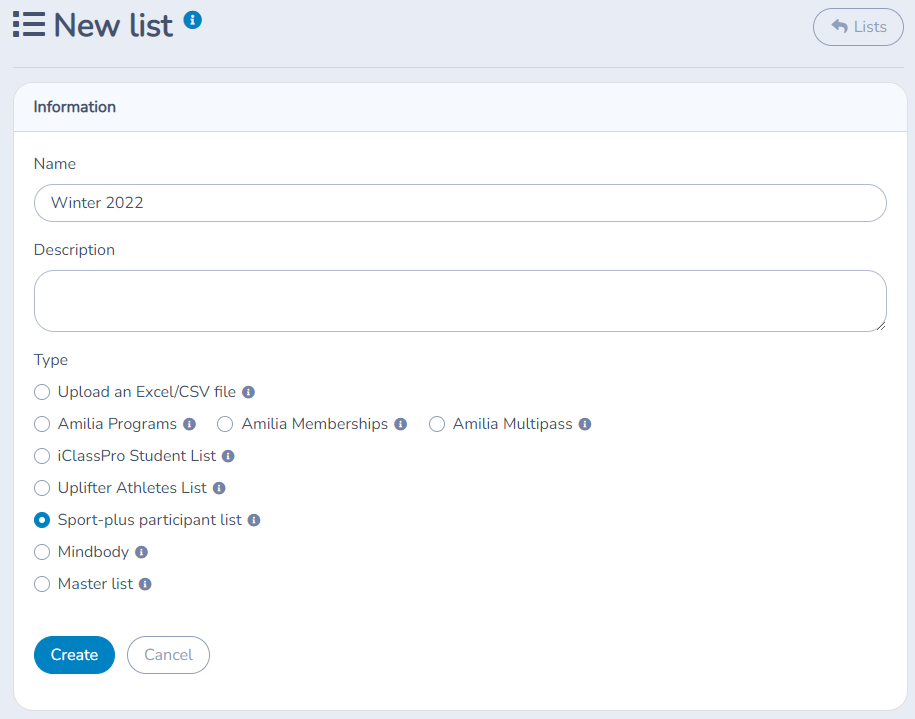This screenshot has height=719, width=915.
Task: Choose Master list type
Action: 42,584
